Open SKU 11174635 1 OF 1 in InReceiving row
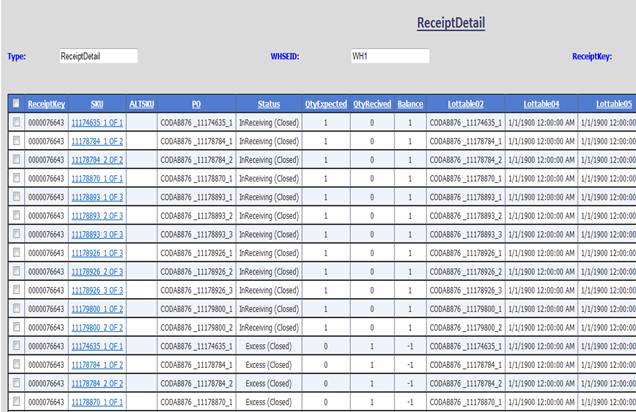This screenshot has width=636, height=412. pyautogui.click(x=97, y=122)
